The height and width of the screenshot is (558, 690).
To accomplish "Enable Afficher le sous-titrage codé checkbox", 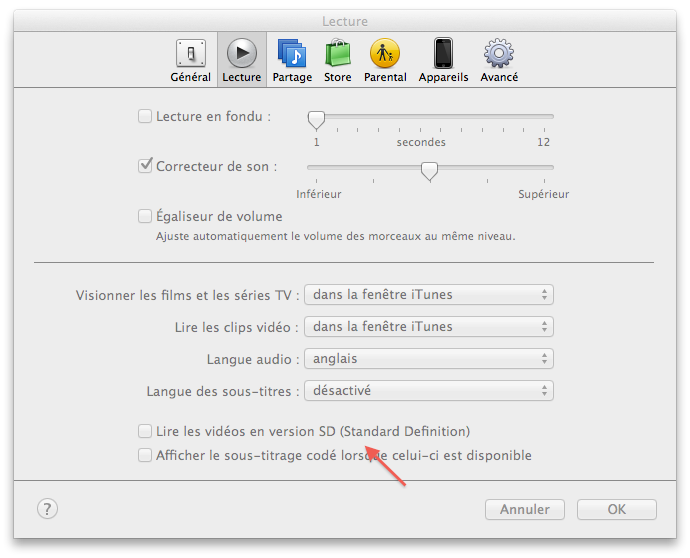I will coord(145,455).
